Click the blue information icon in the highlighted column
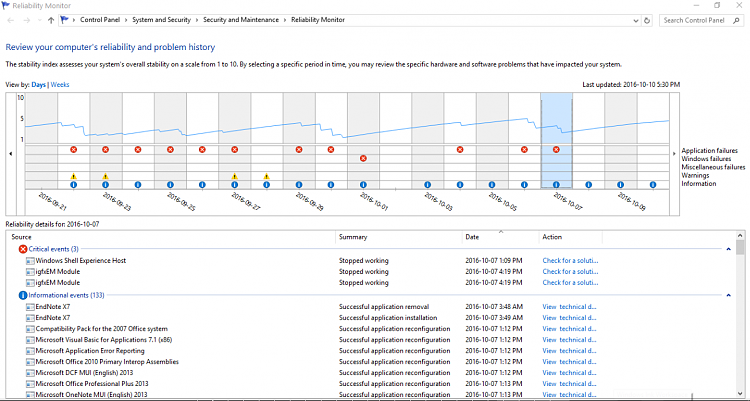The image size is (750, 401). pyautogui.click(x=556, y=185)
